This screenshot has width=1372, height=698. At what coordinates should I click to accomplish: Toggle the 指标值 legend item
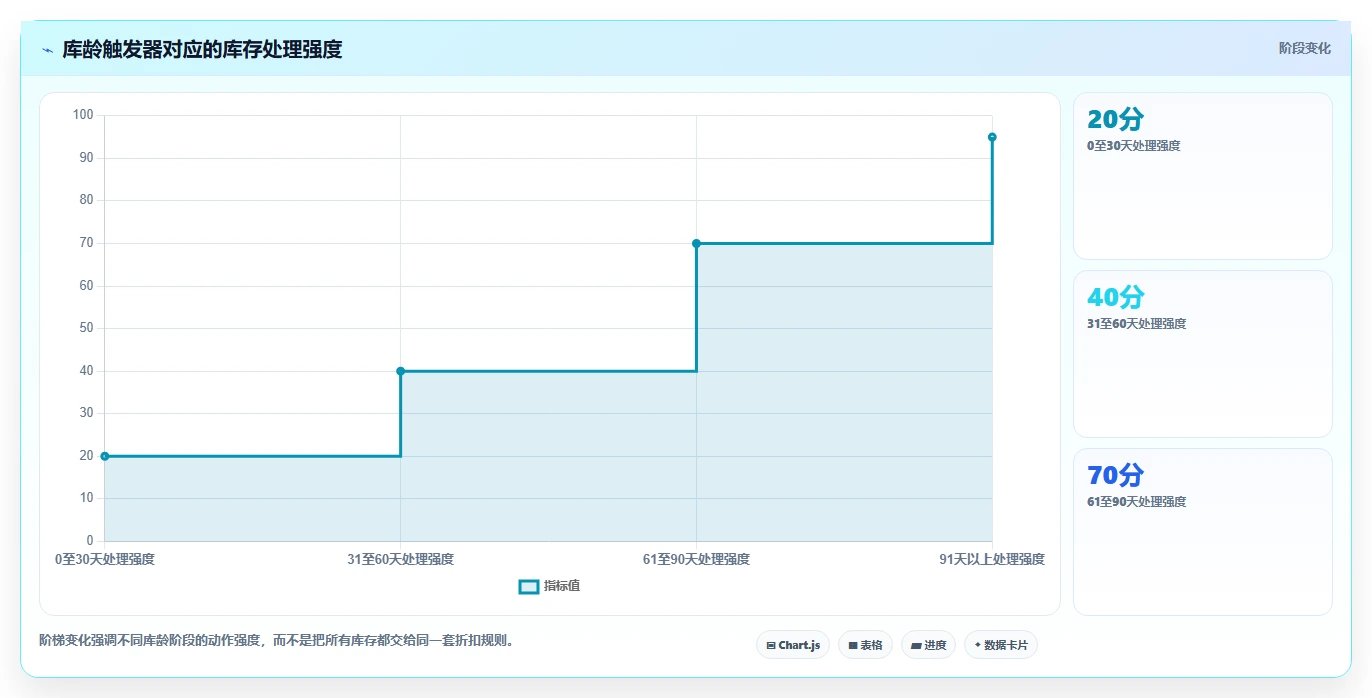point(549,586)
